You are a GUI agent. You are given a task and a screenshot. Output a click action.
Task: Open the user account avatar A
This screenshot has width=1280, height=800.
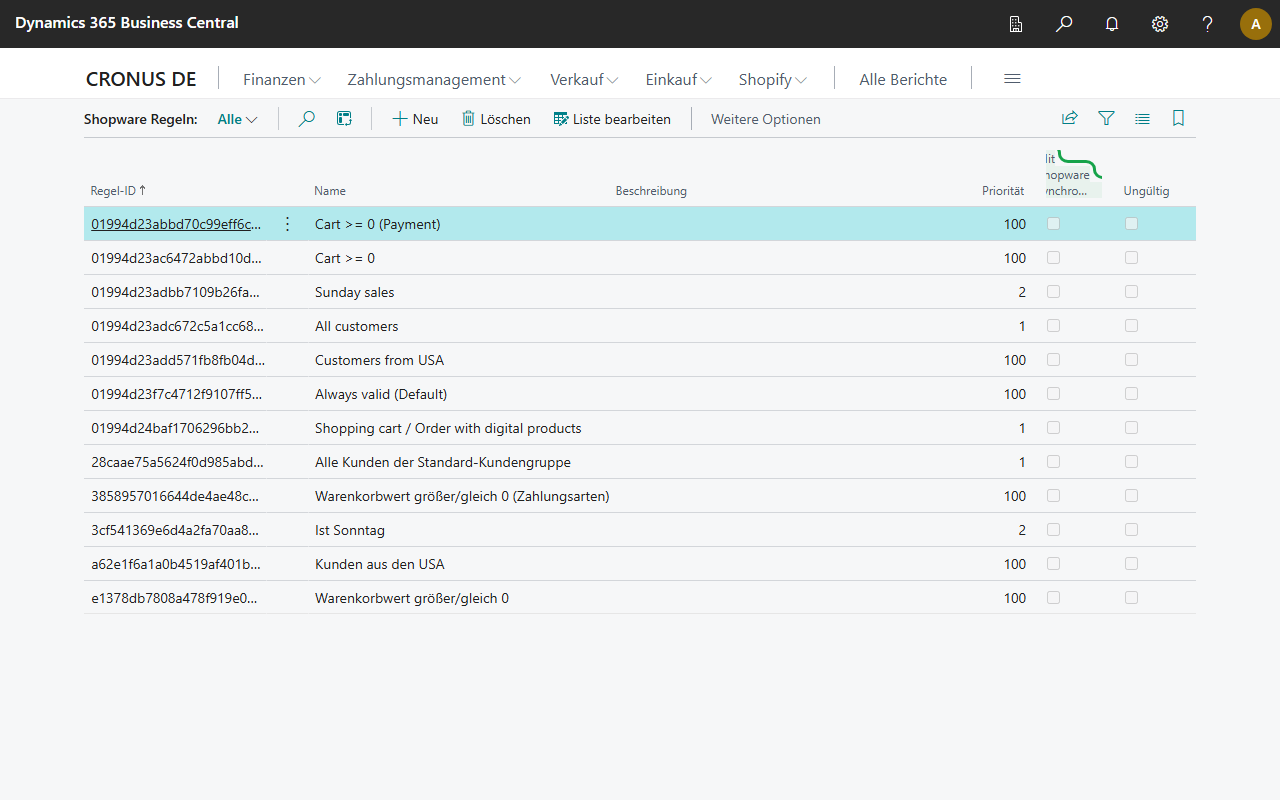(x=1256, y=24)
